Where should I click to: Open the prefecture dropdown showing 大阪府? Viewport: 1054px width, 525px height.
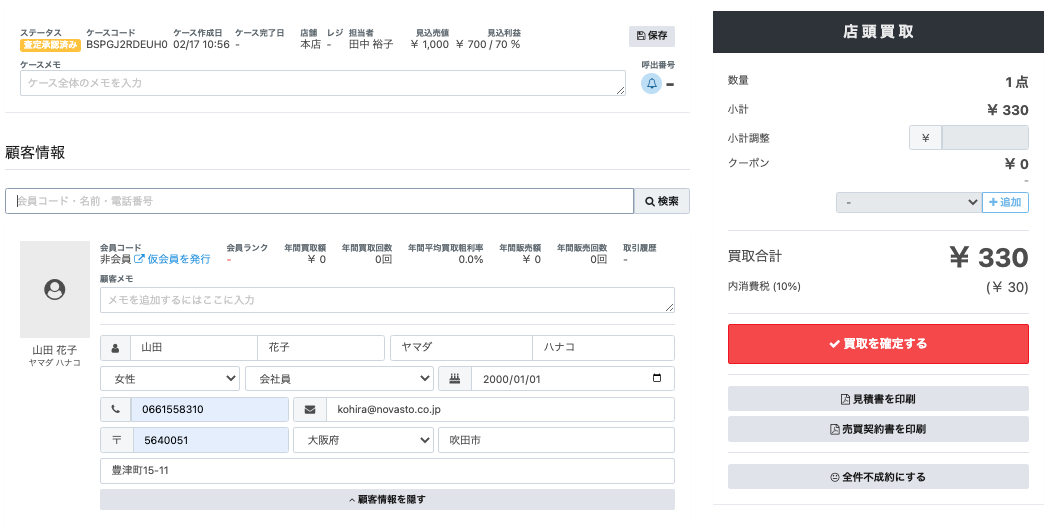point(363,440)
